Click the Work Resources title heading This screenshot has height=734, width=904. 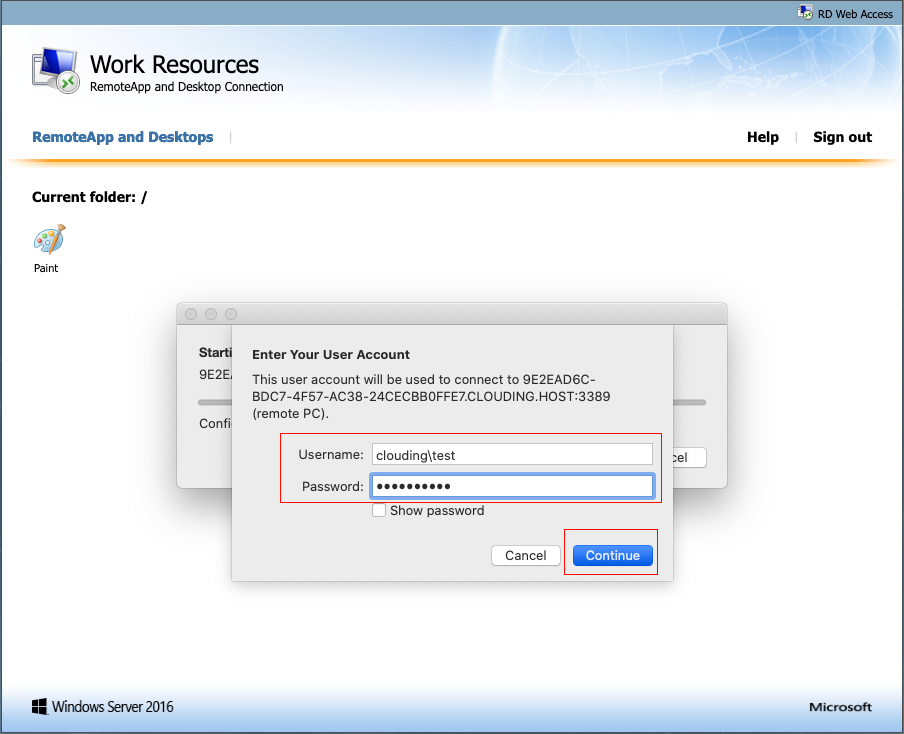coord(175,65)
